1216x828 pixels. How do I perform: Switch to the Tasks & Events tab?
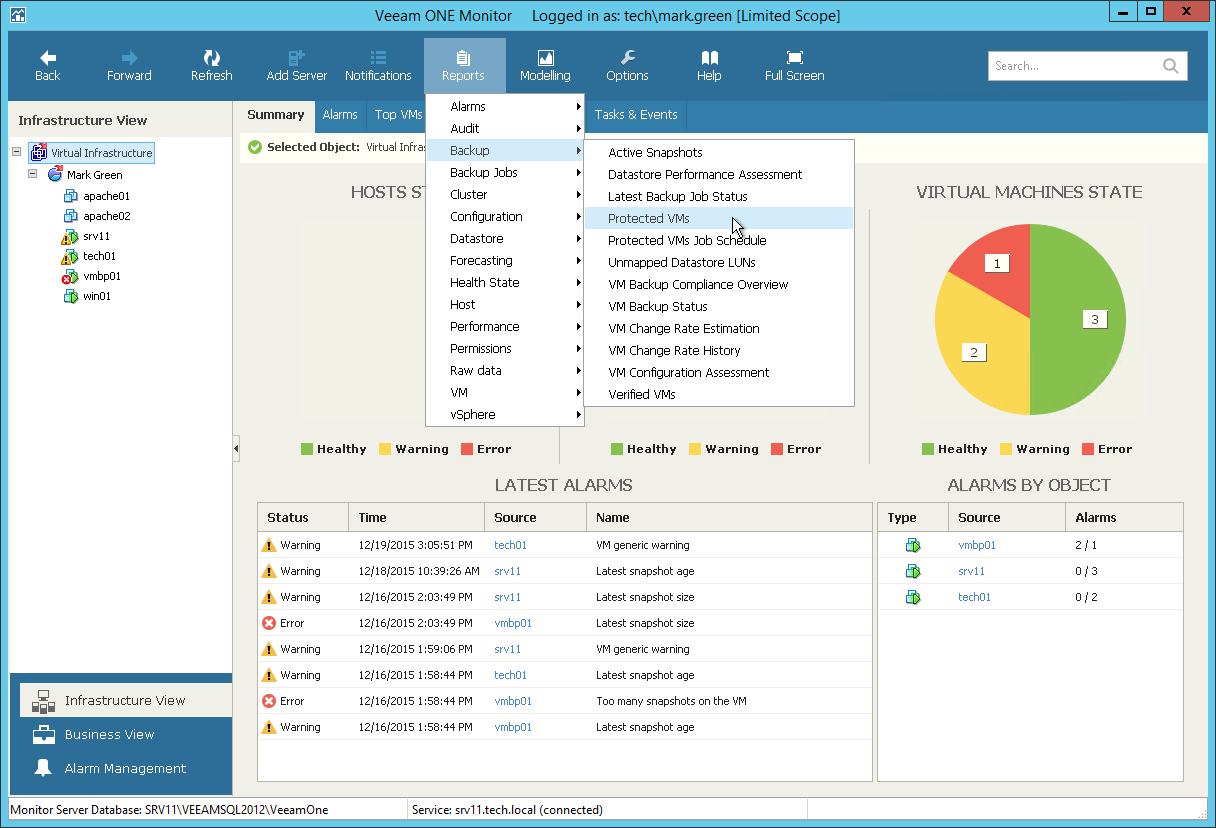(636, 115)
